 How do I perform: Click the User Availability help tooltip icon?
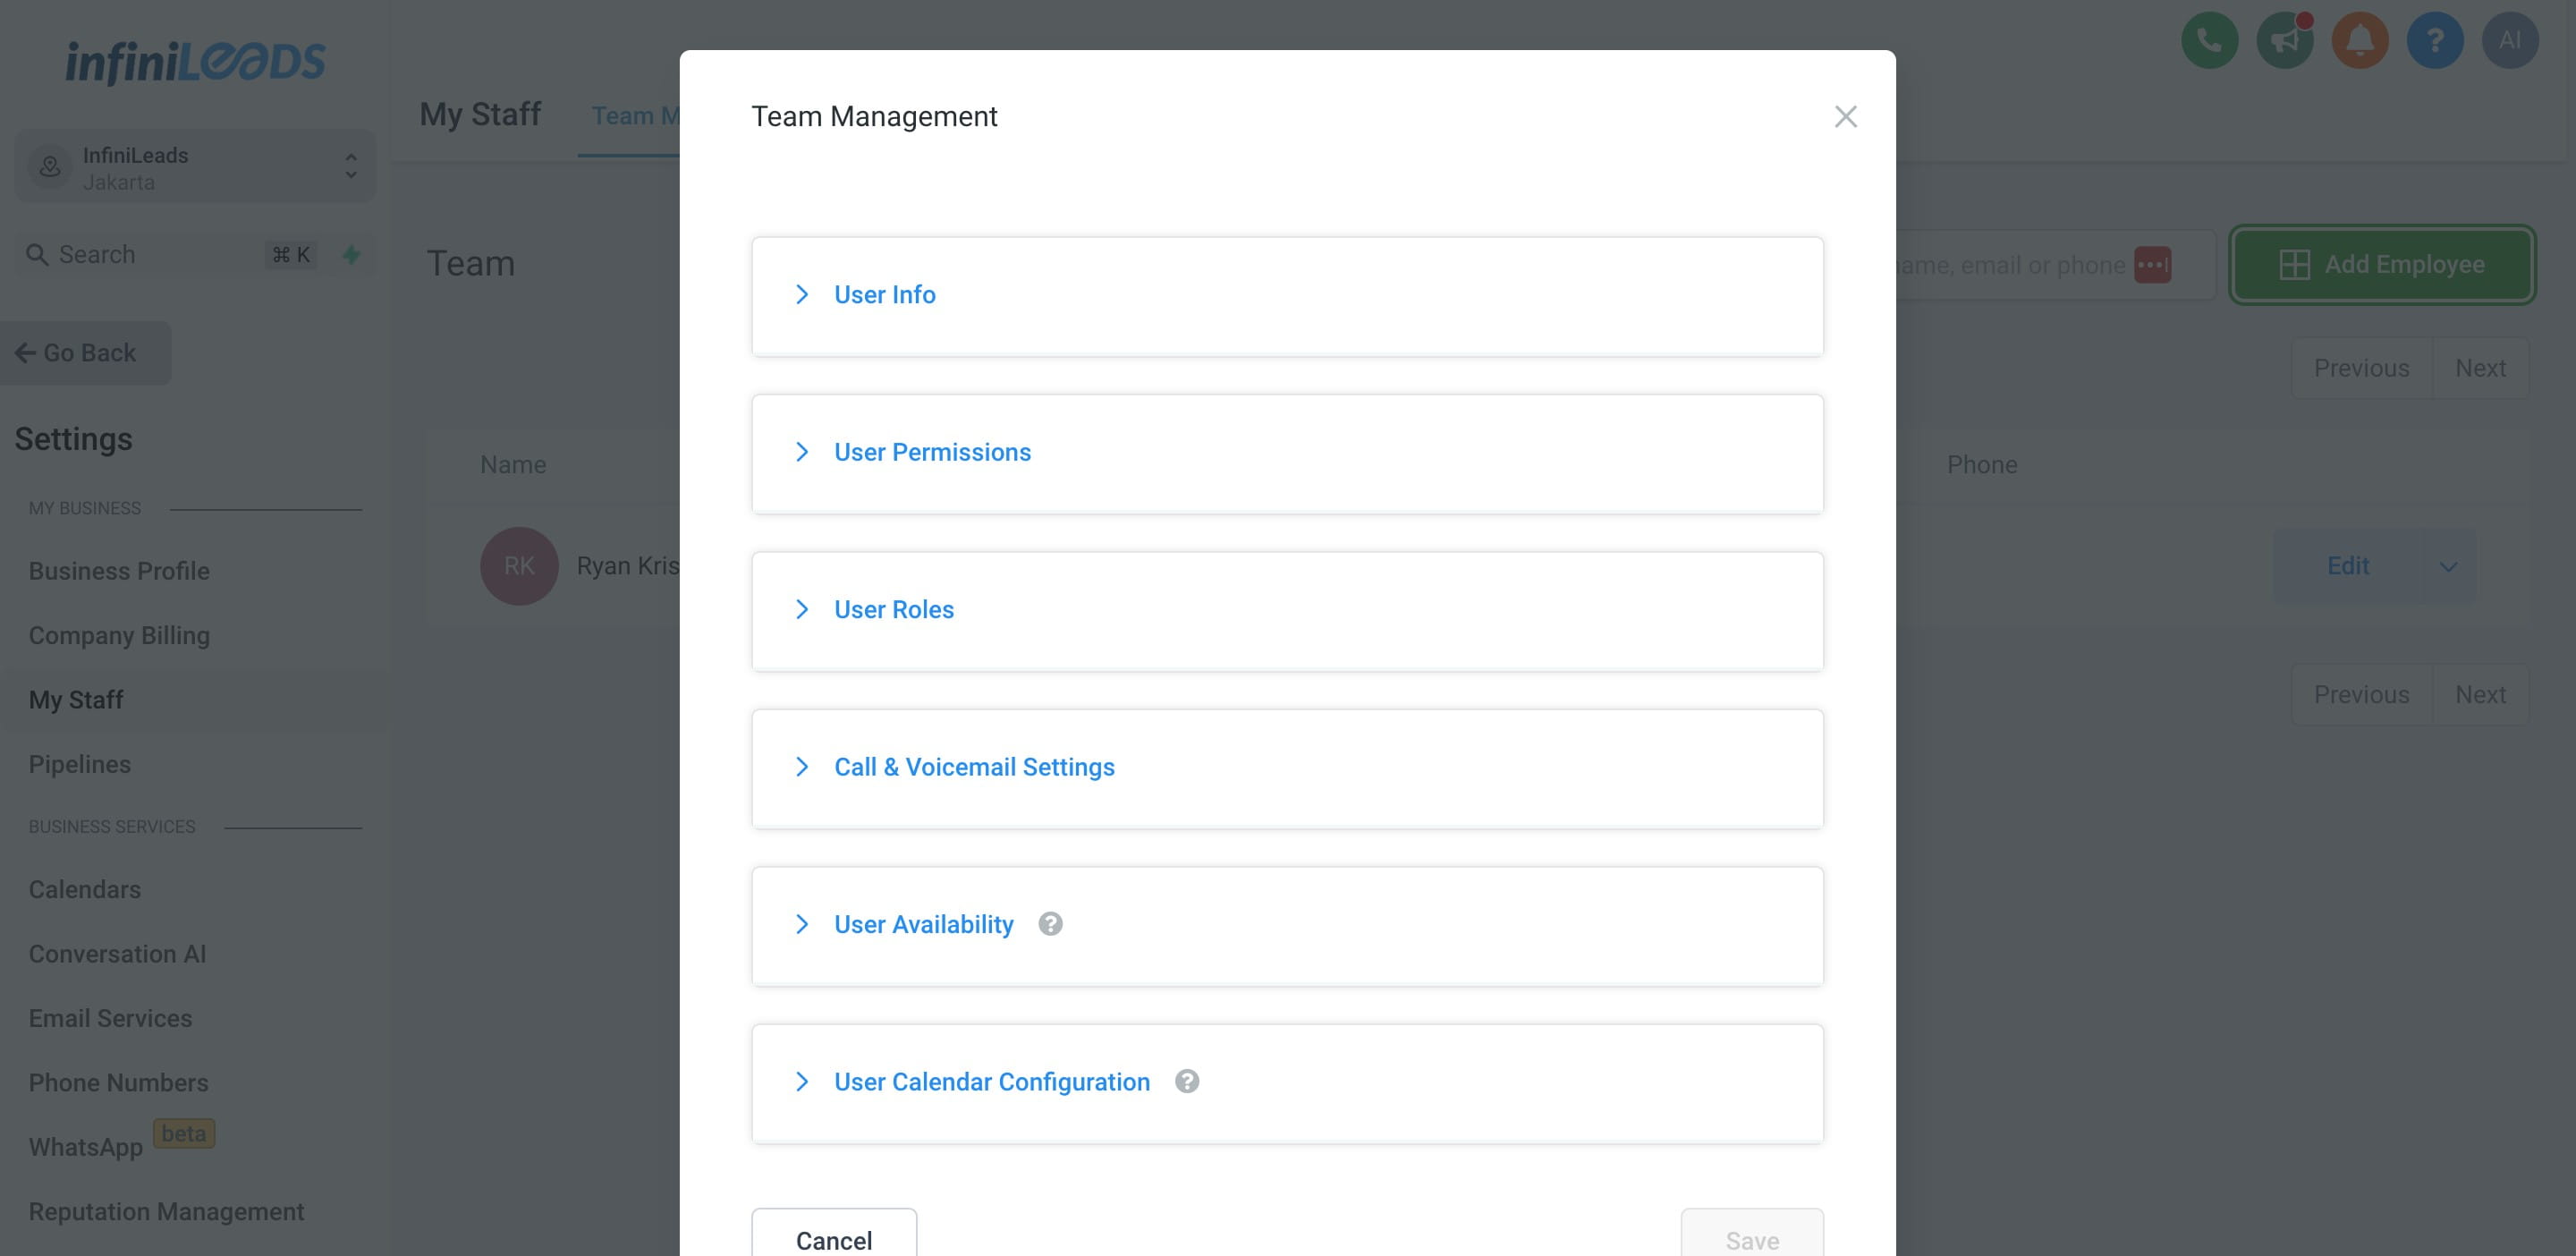pos(1050,924)
